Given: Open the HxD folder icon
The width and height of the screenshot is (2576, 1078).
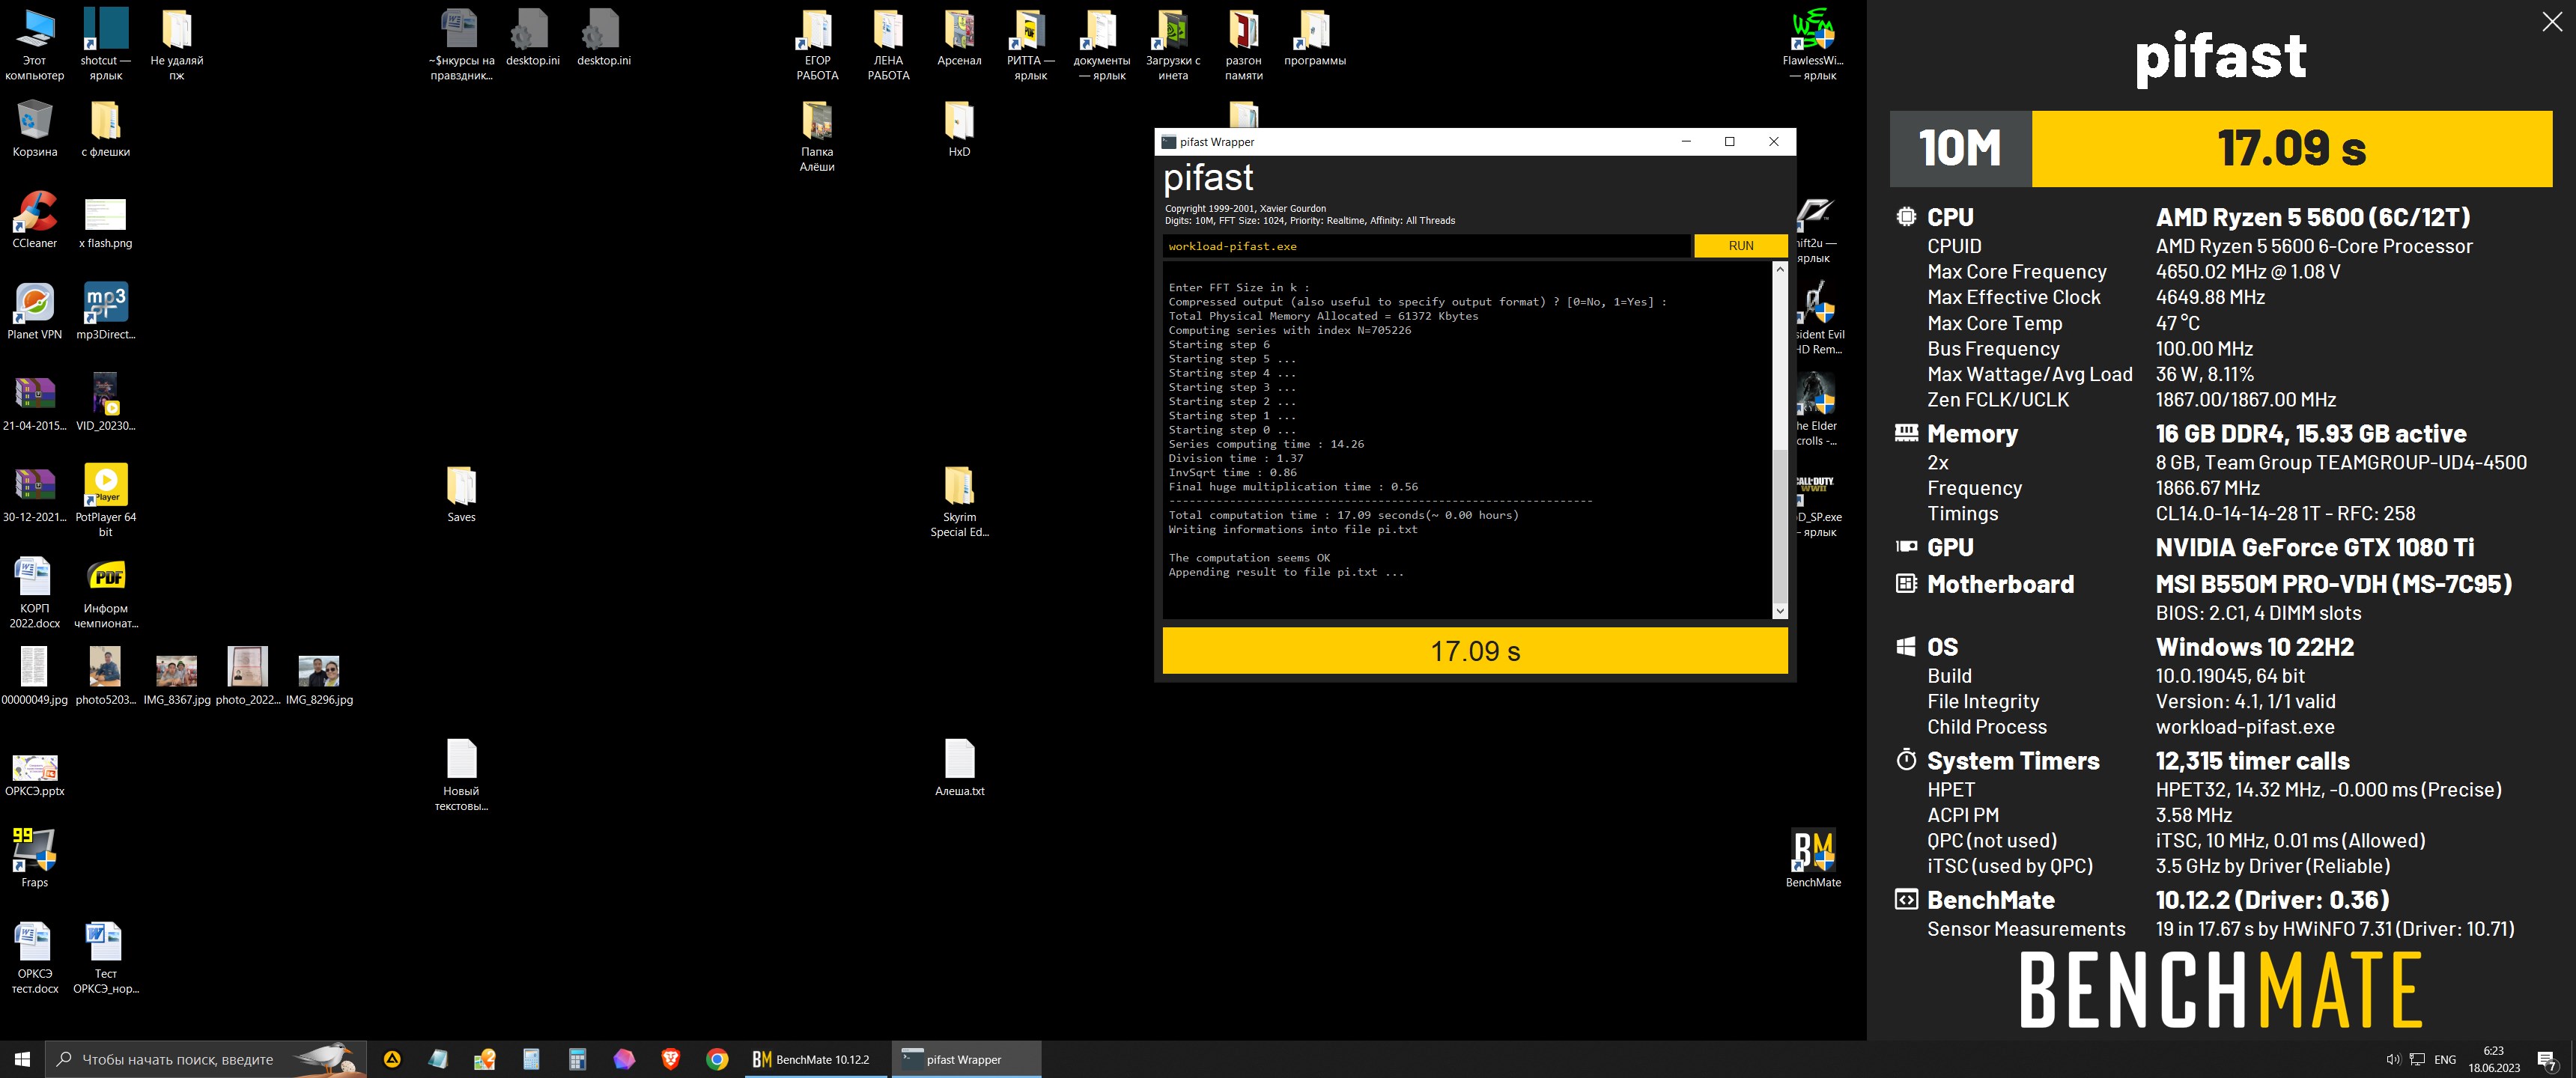Looking at the screenshot, I should coord(959,128).
